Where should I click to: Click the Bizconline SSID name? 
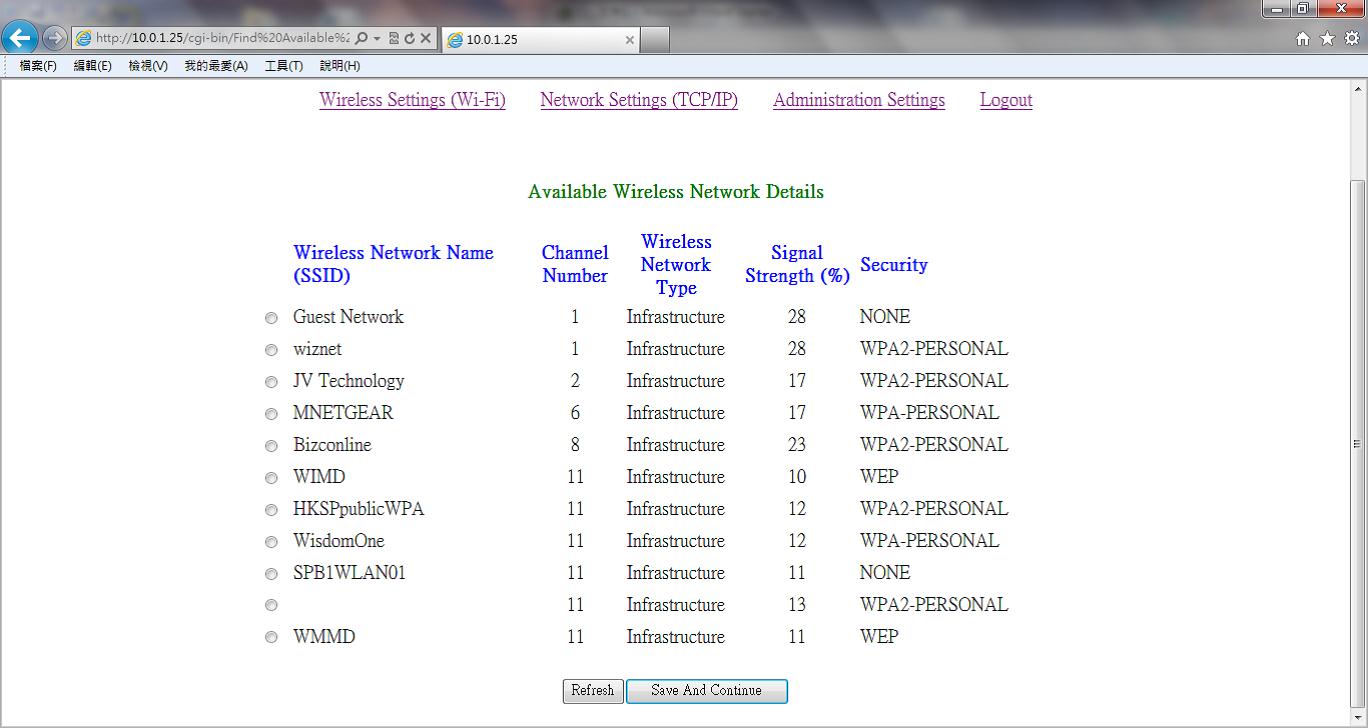(332, 445)
